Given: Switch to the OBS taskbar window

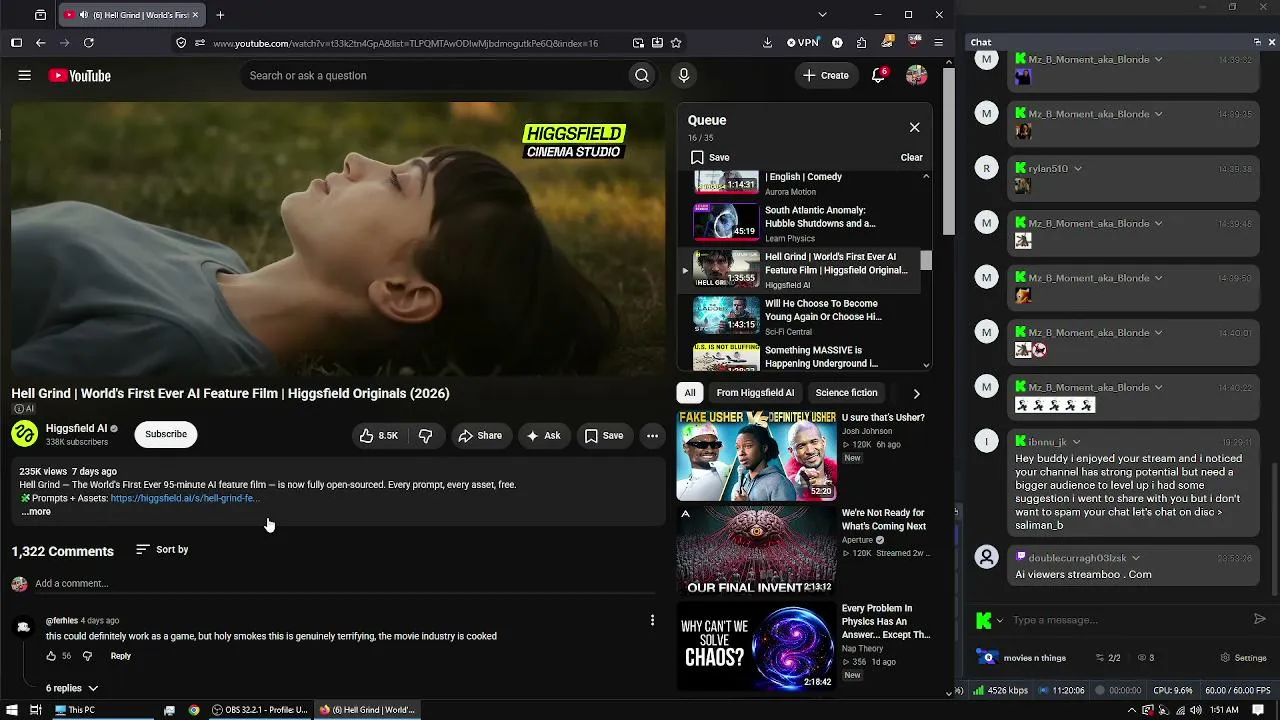Looking at the screenshot, I should [x=260, y=710].
